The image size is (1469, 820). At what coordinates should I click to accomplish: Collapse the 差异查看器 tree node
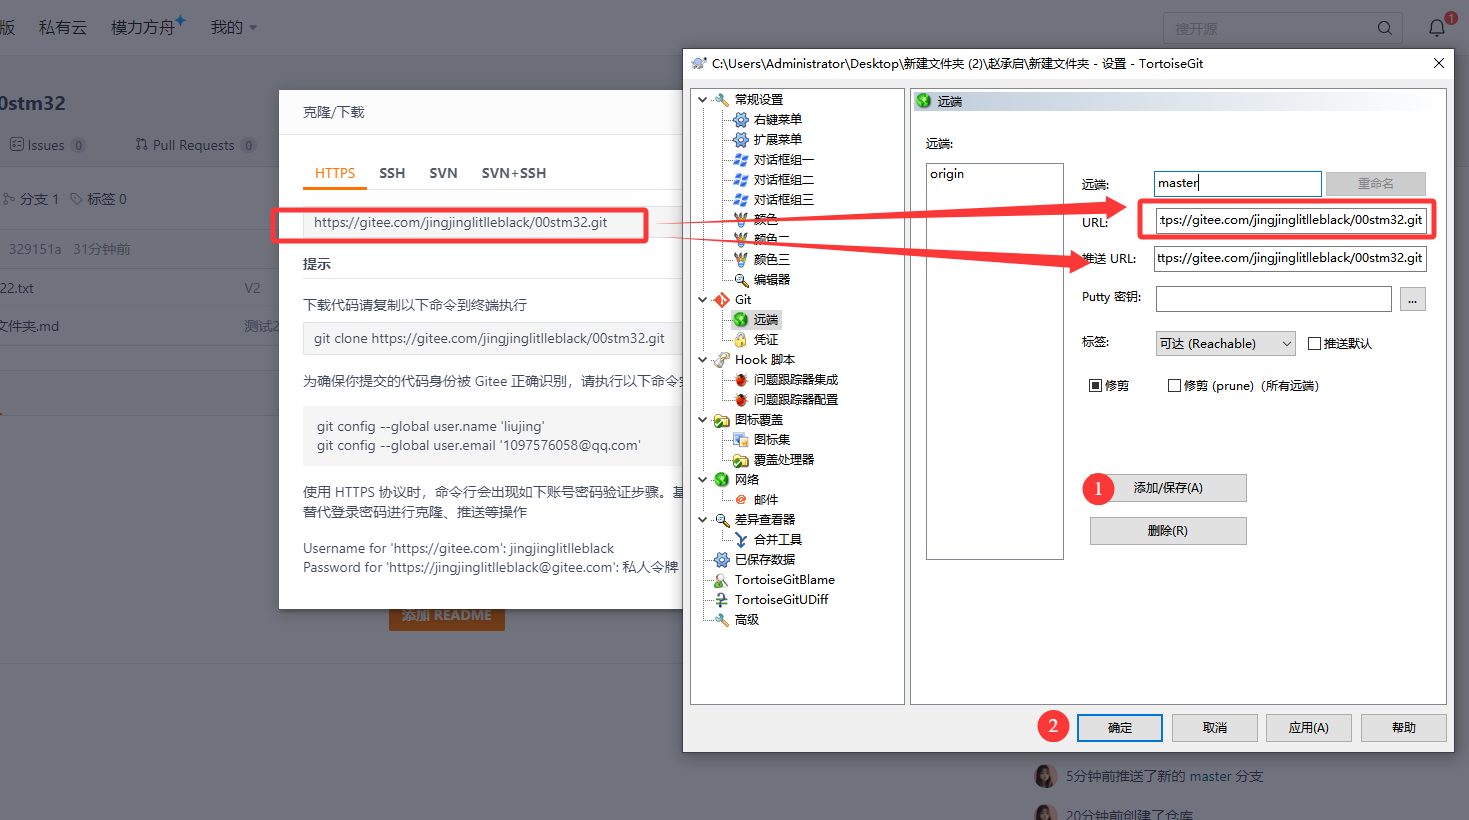coord(703,520)
